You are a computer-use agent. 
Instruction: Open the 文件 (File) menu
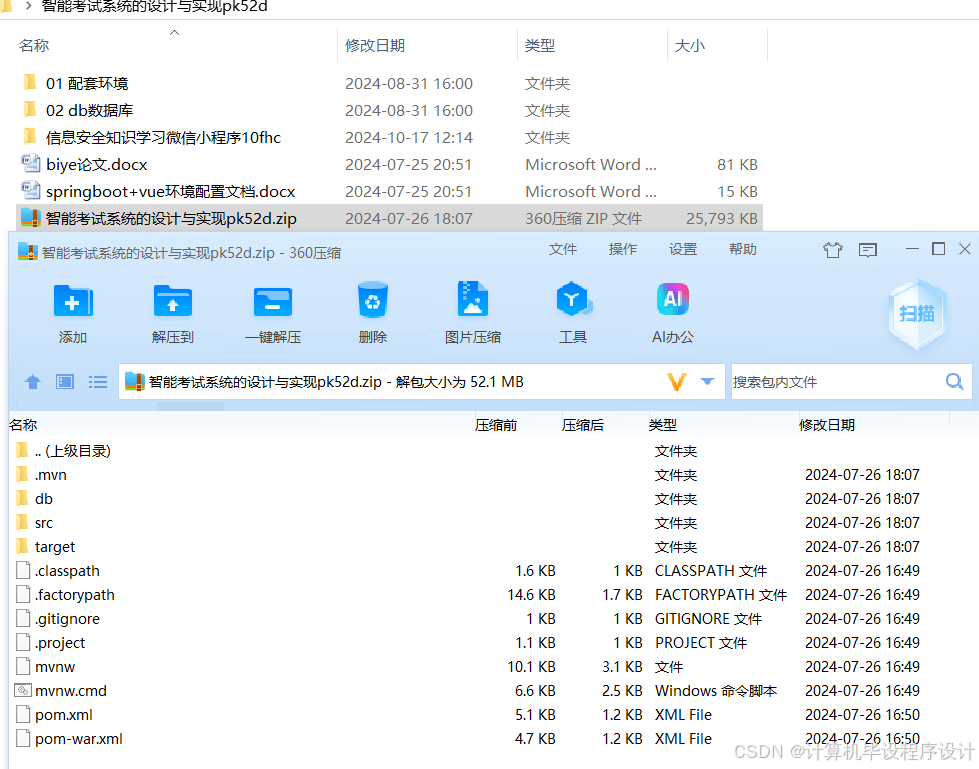[563, 249]
